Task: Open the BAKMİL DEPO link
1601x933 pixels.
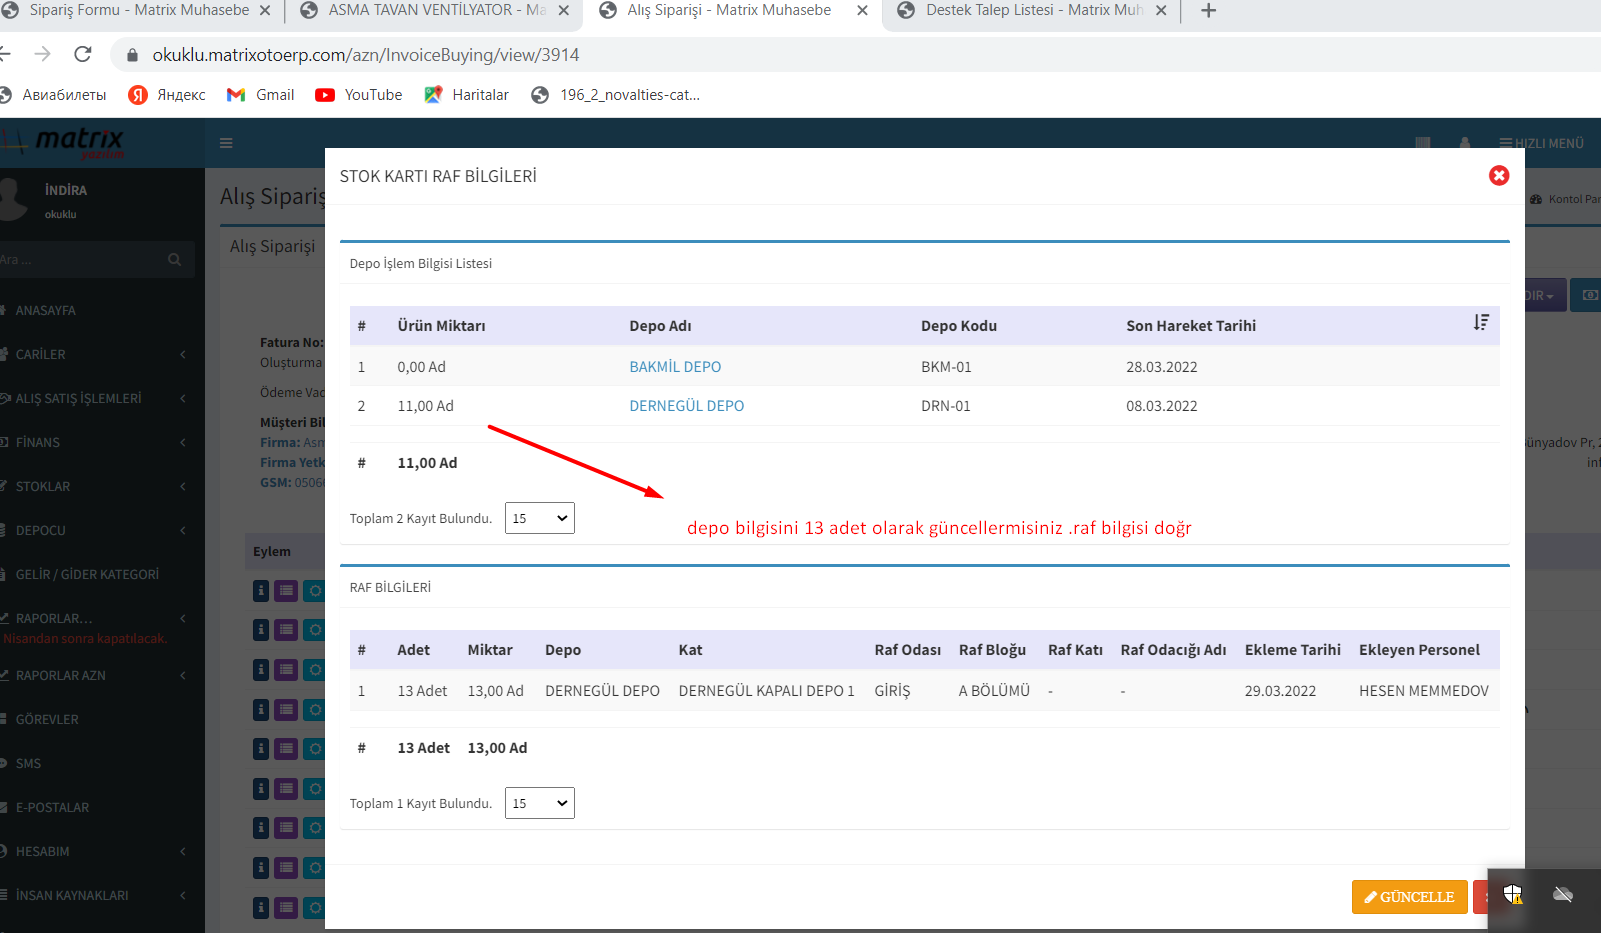Action: coord(675,367)
